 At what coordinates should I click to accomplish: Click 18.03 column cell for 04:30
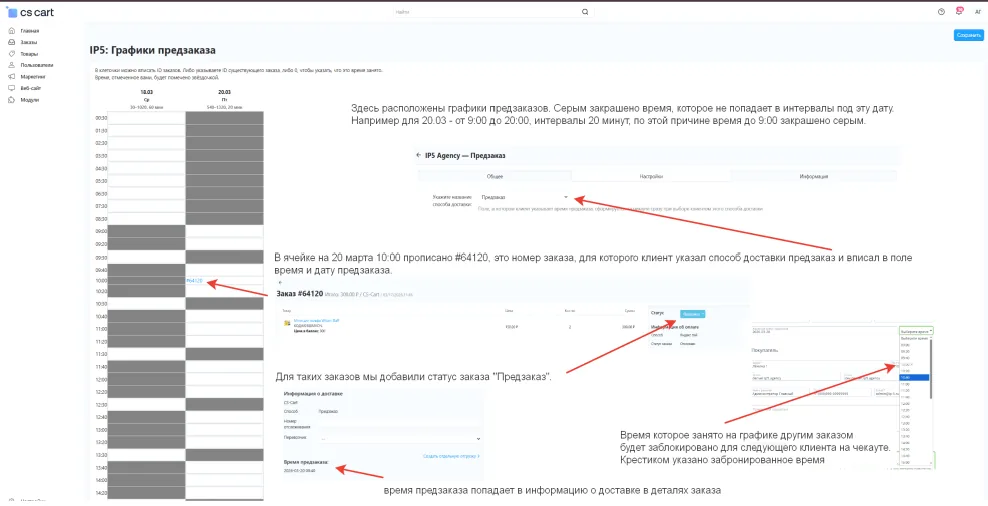[146, 168]
